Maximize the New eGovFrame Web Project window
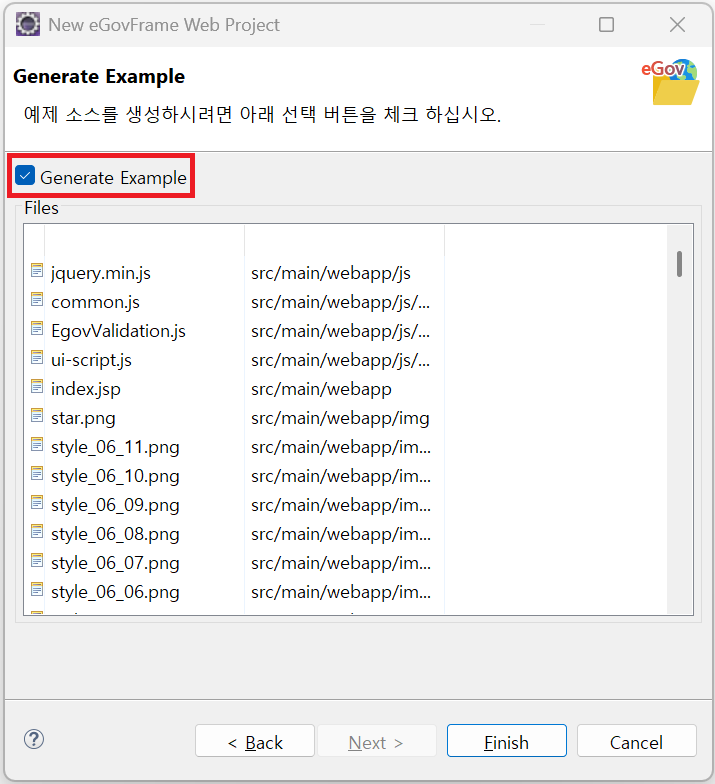 point(606,24)
